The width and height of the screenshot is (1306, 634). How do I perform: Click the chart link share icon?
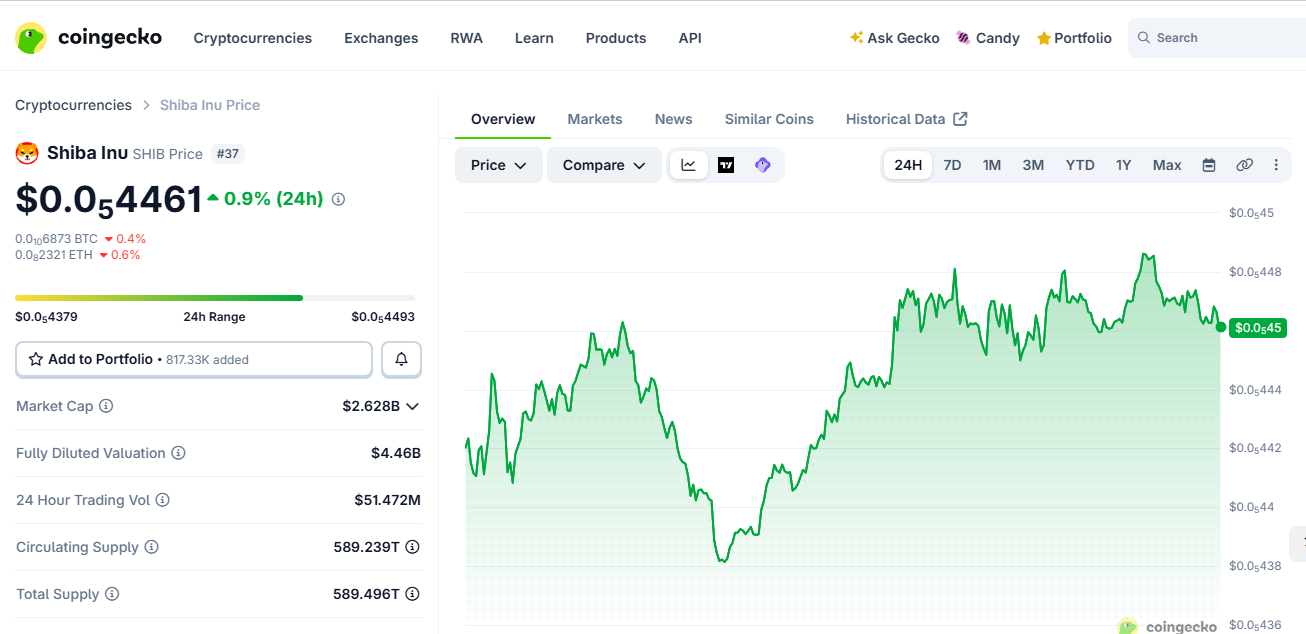[x=1244, y=165]
